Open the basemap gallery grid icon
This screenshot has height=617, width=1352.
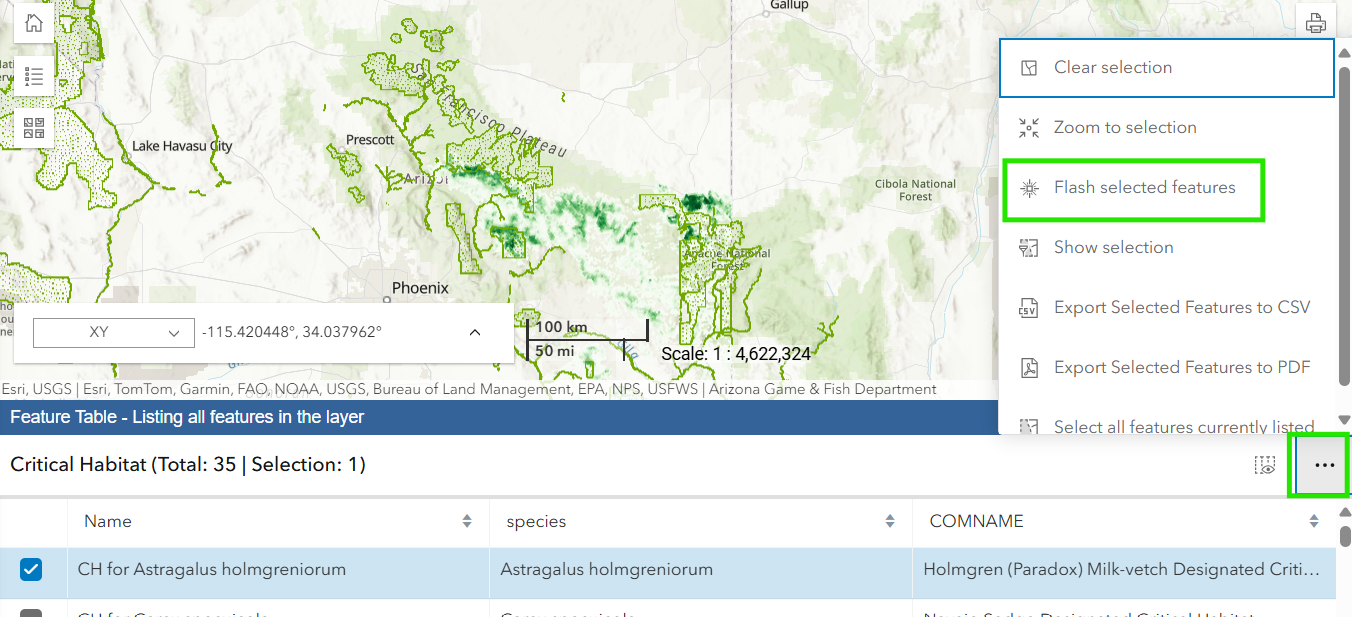pyautogui.click(x=34, y=128)
